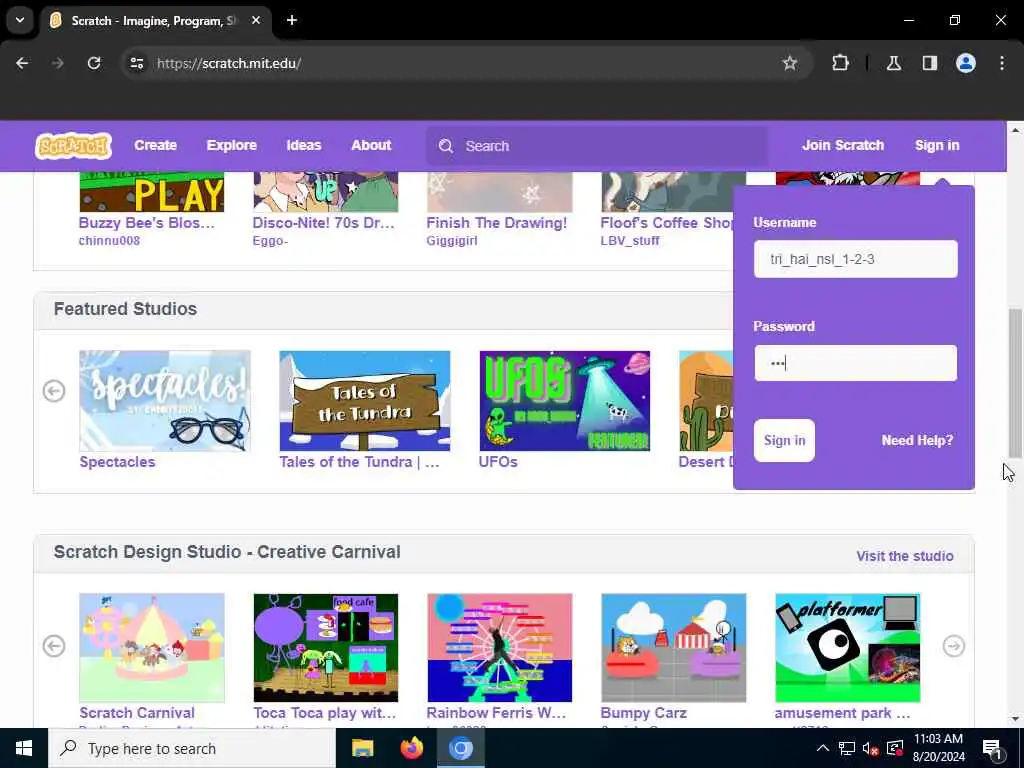Open Bumpy Carz project thumbnail
Image resolution: width=1024 pixels, height=768 pixels.
point(673,648)
